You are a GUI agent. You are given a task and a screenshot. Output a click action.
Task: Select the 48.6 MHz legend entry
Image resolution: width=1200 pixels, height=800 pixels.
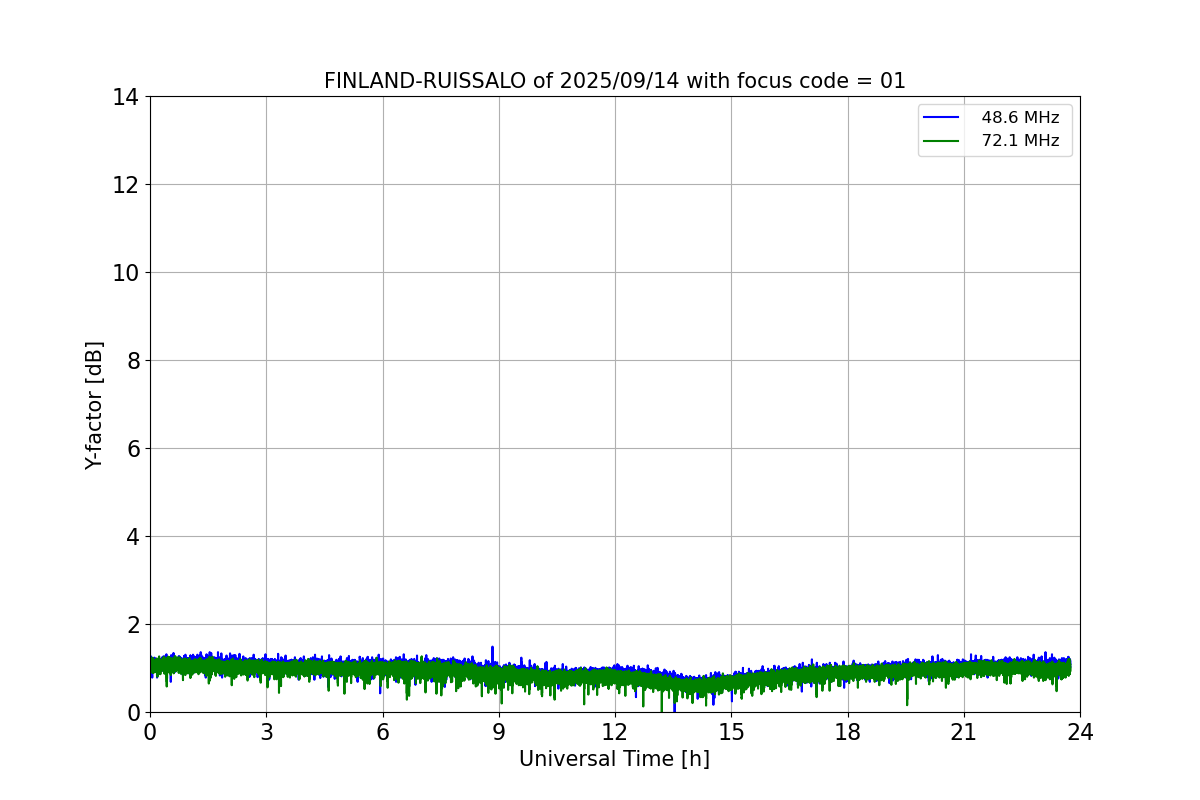1020,118
